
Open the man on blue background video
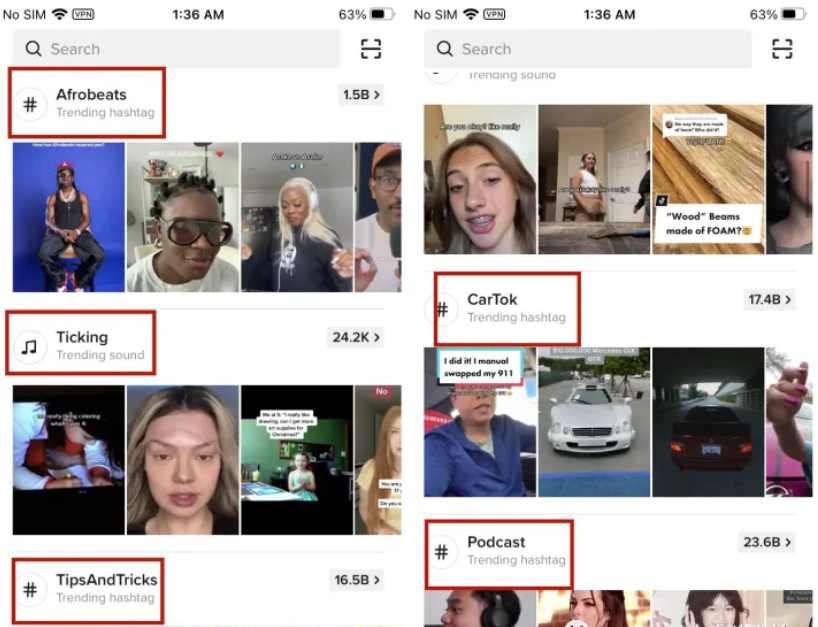(68, 217)
